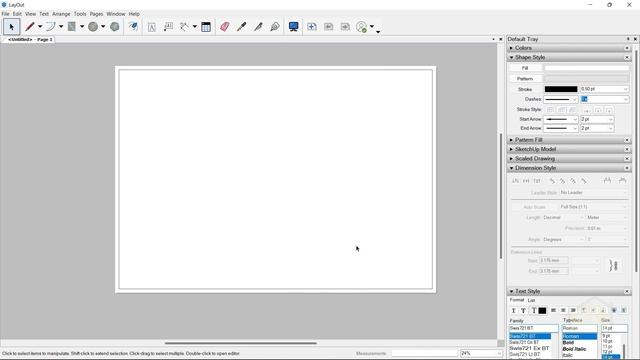Close the Colors panel

coord(627,48)
